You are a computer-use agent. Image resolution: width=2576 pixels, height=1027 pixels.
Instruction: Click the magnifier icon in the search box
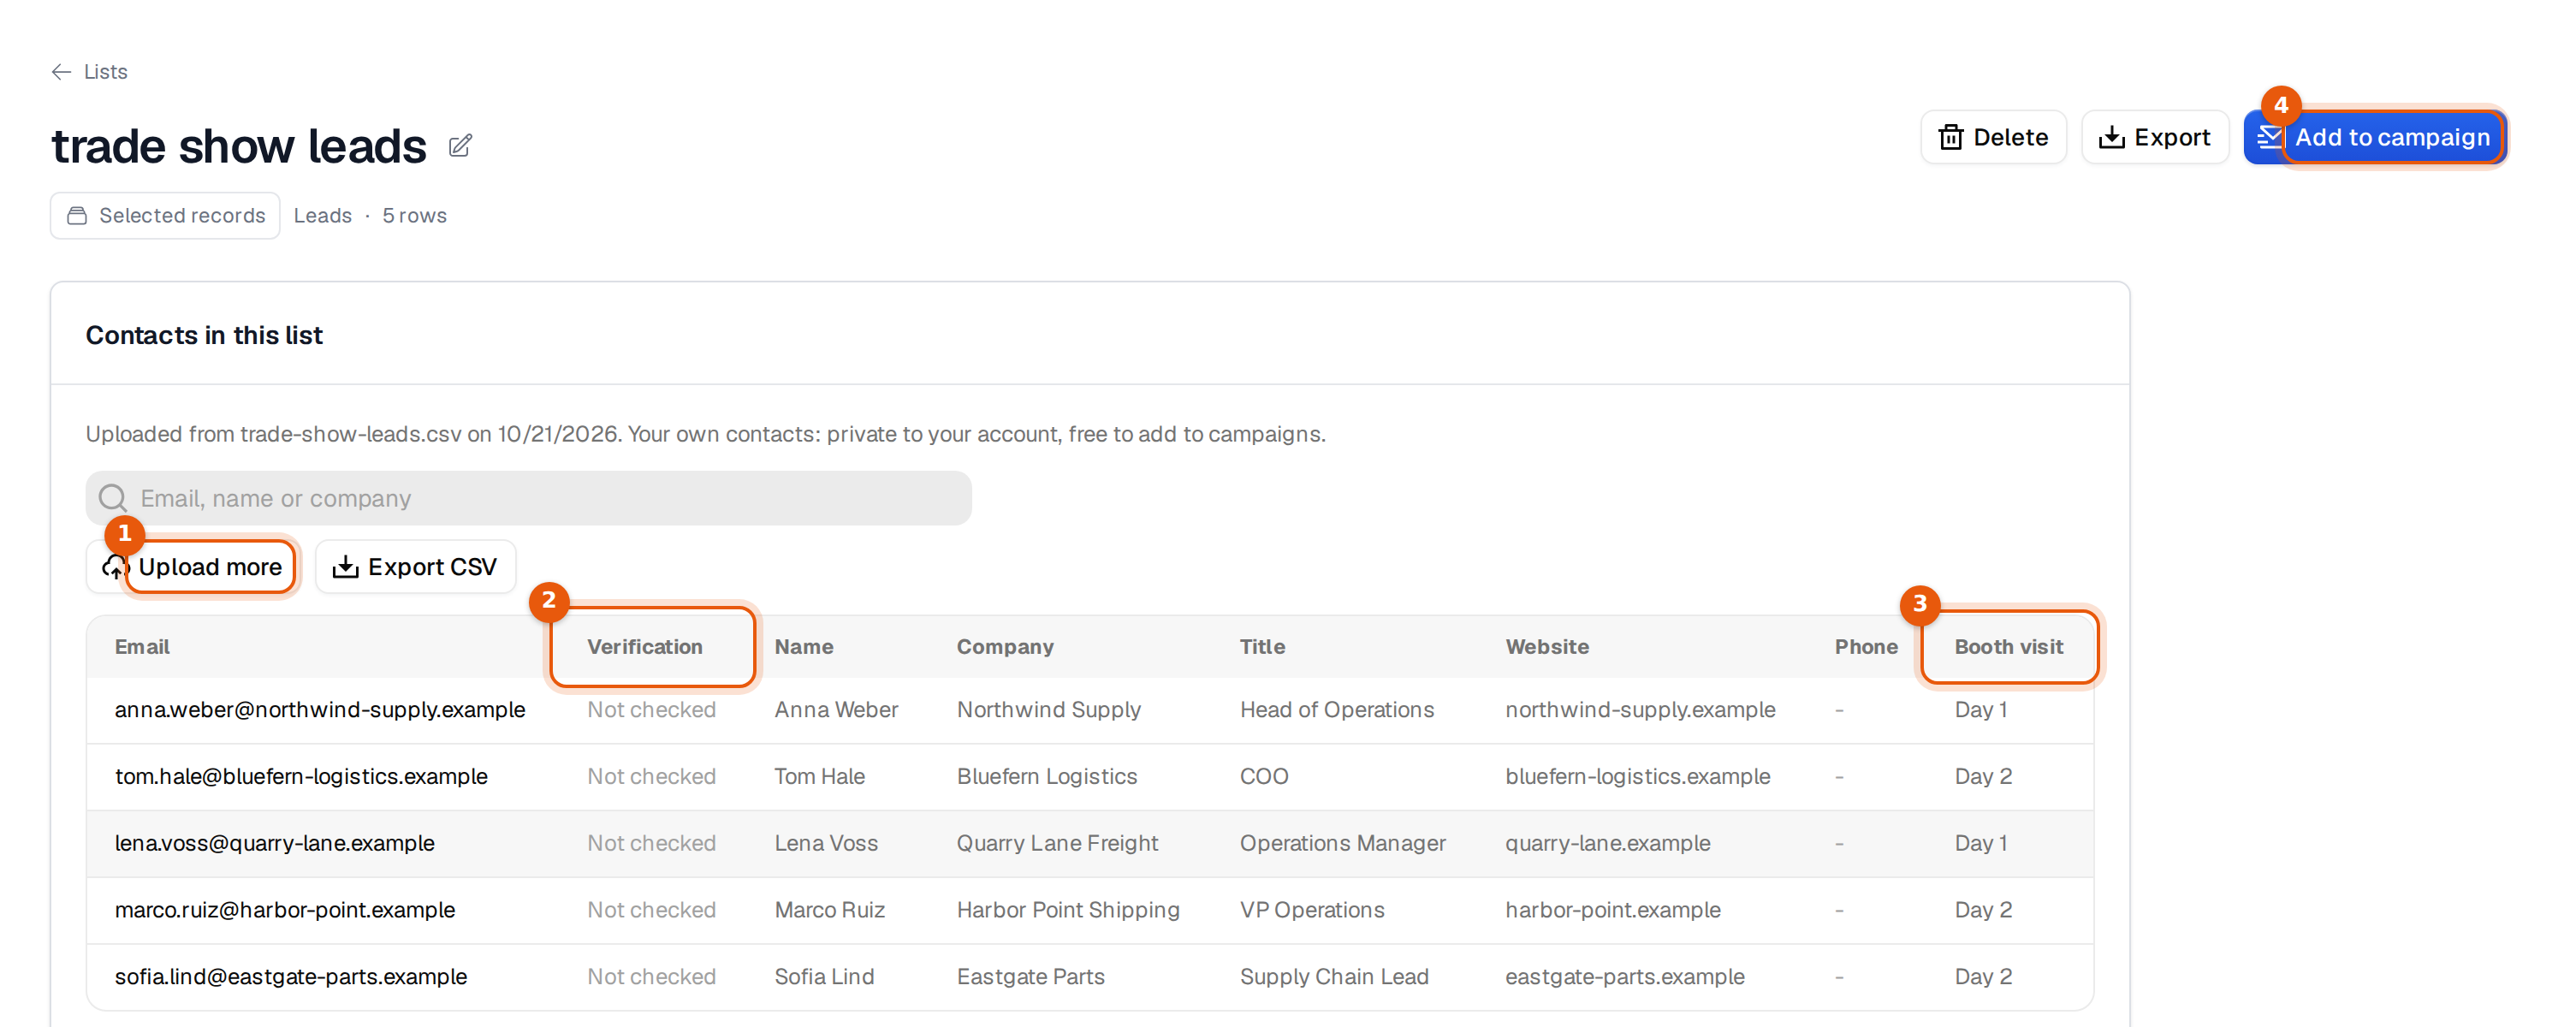(113, 498)
